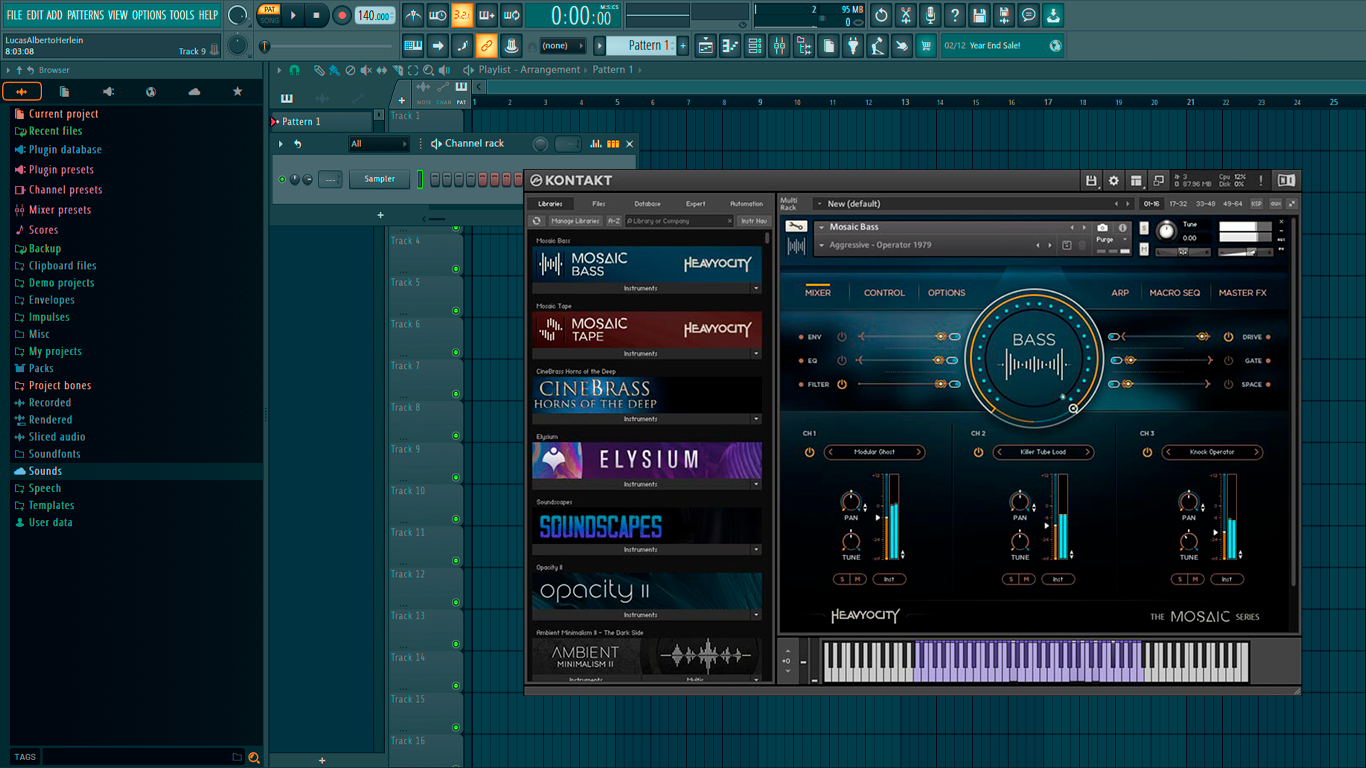Switch to the CONTROL tab
Viewport: 1366px width, 768px height.
point(884,293)
